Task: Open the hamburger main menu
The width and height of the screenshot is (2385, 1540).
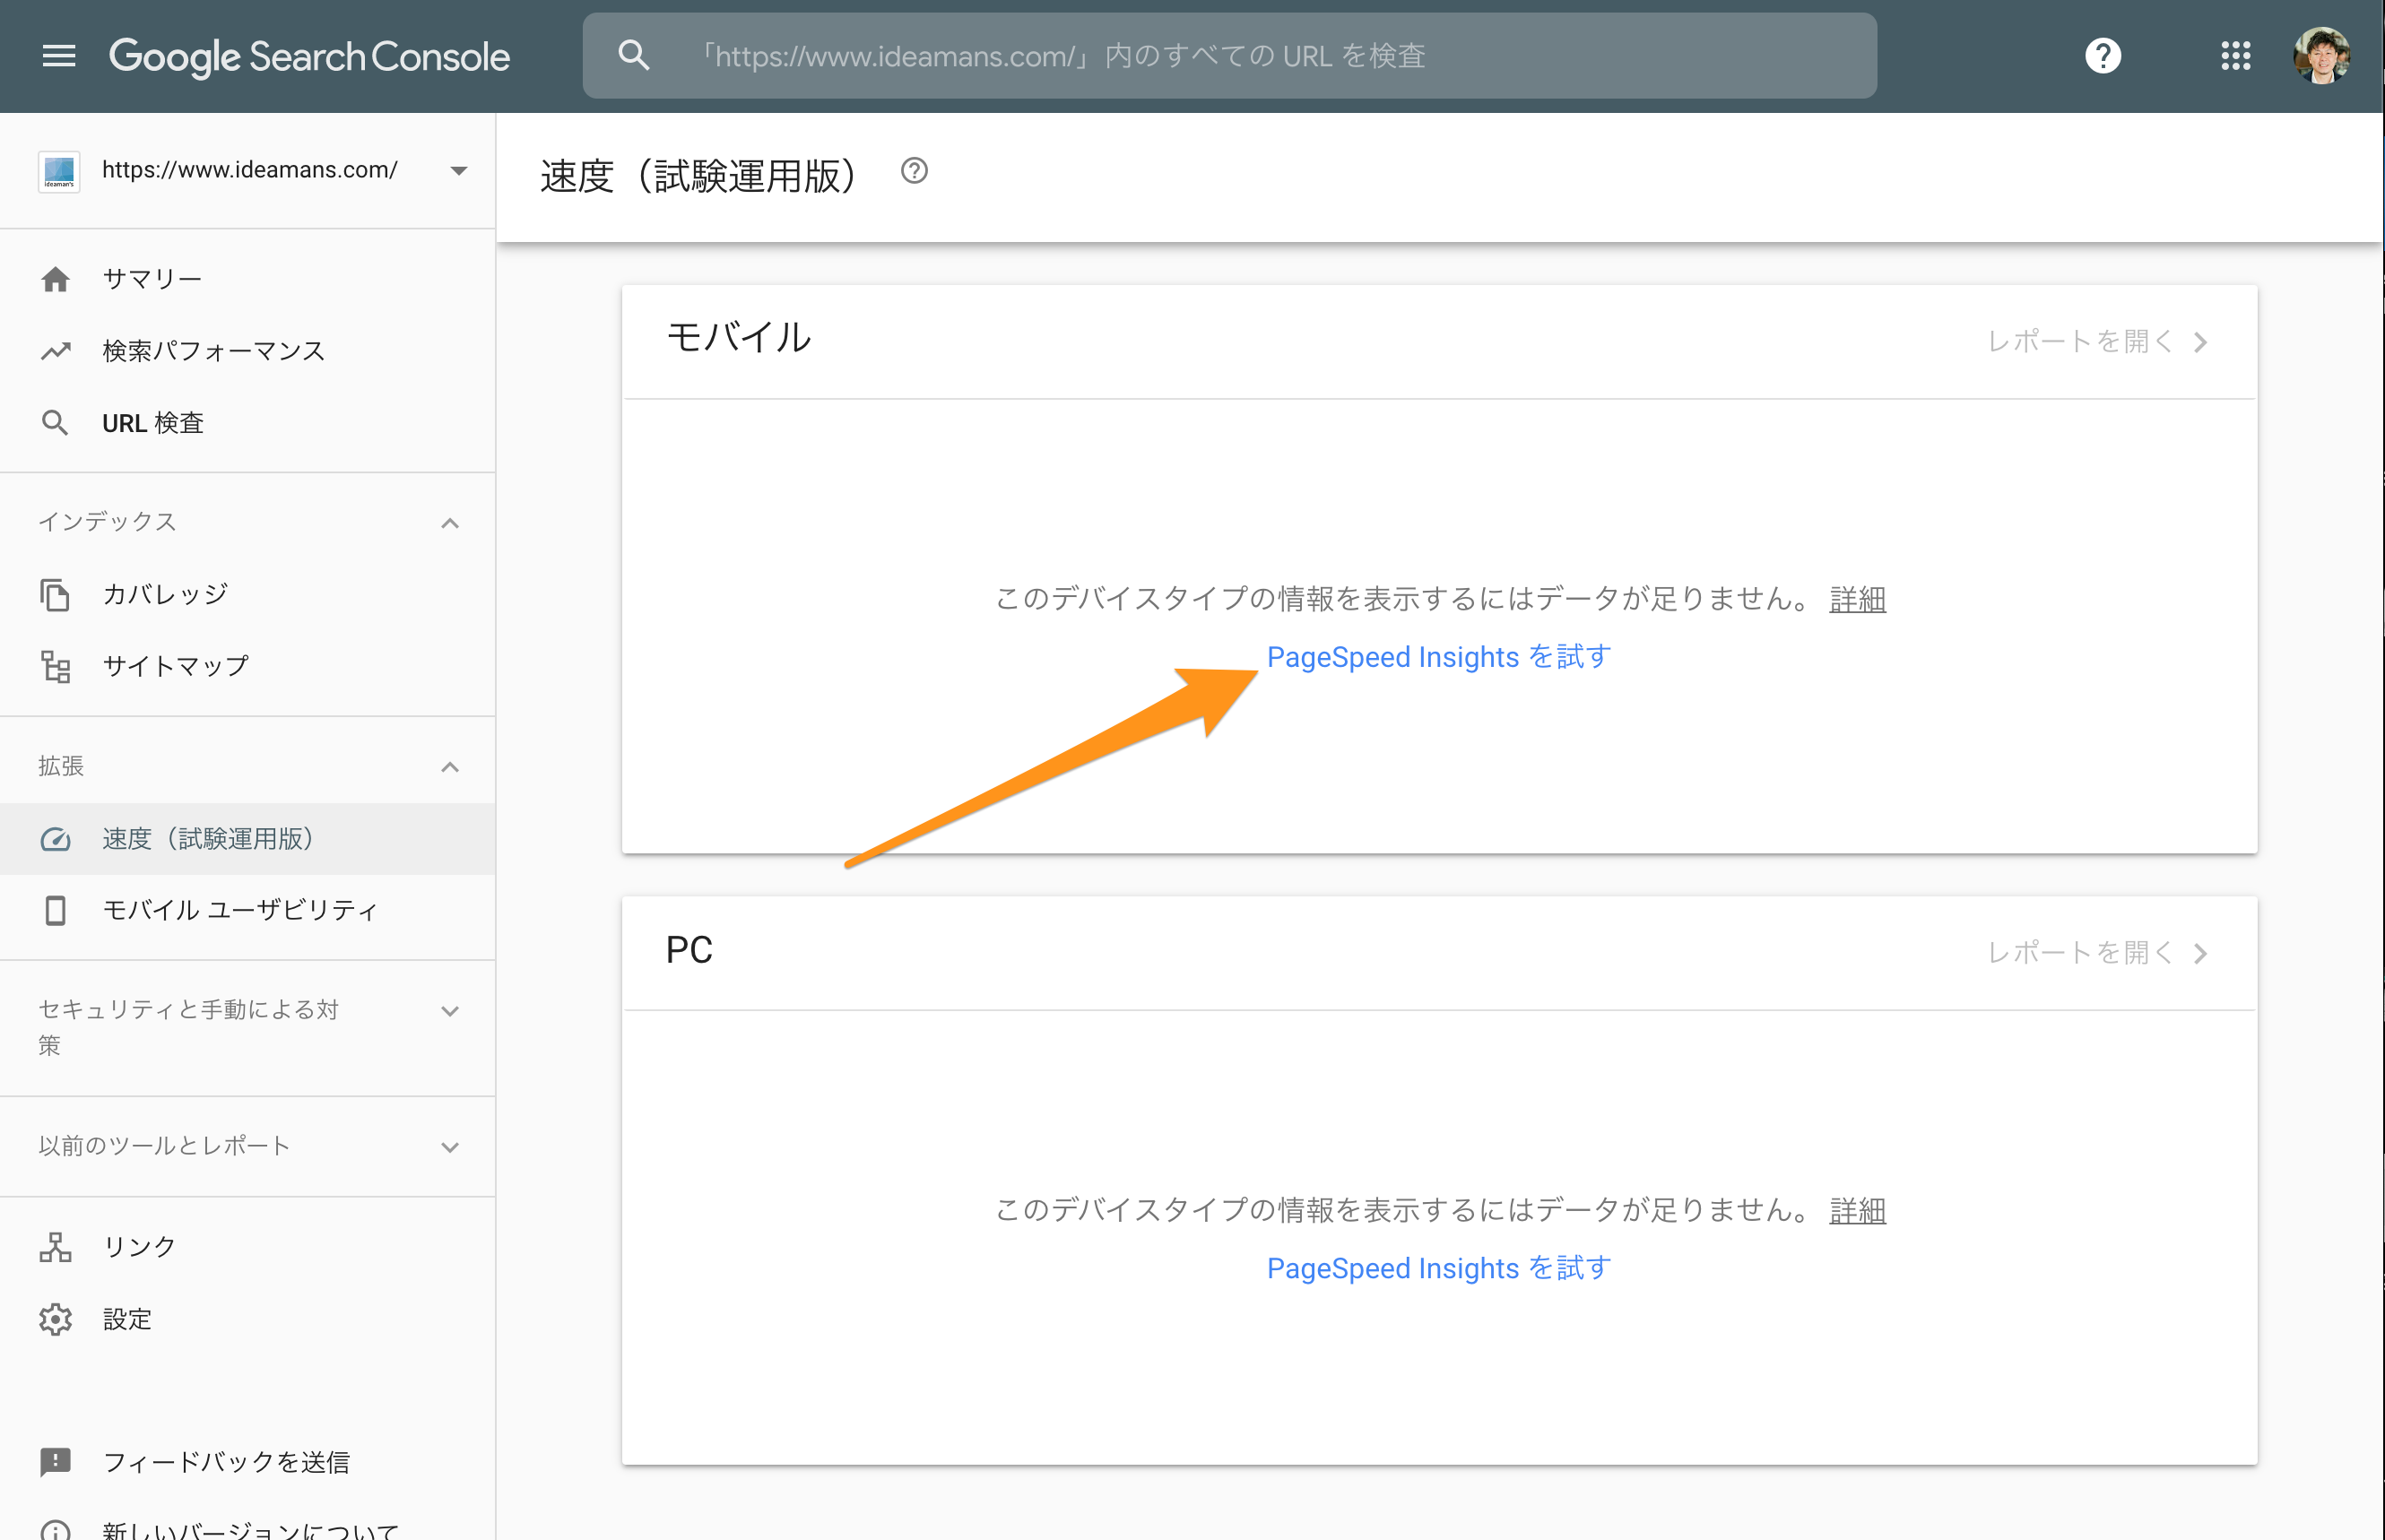Action: (x=59, y=56)
